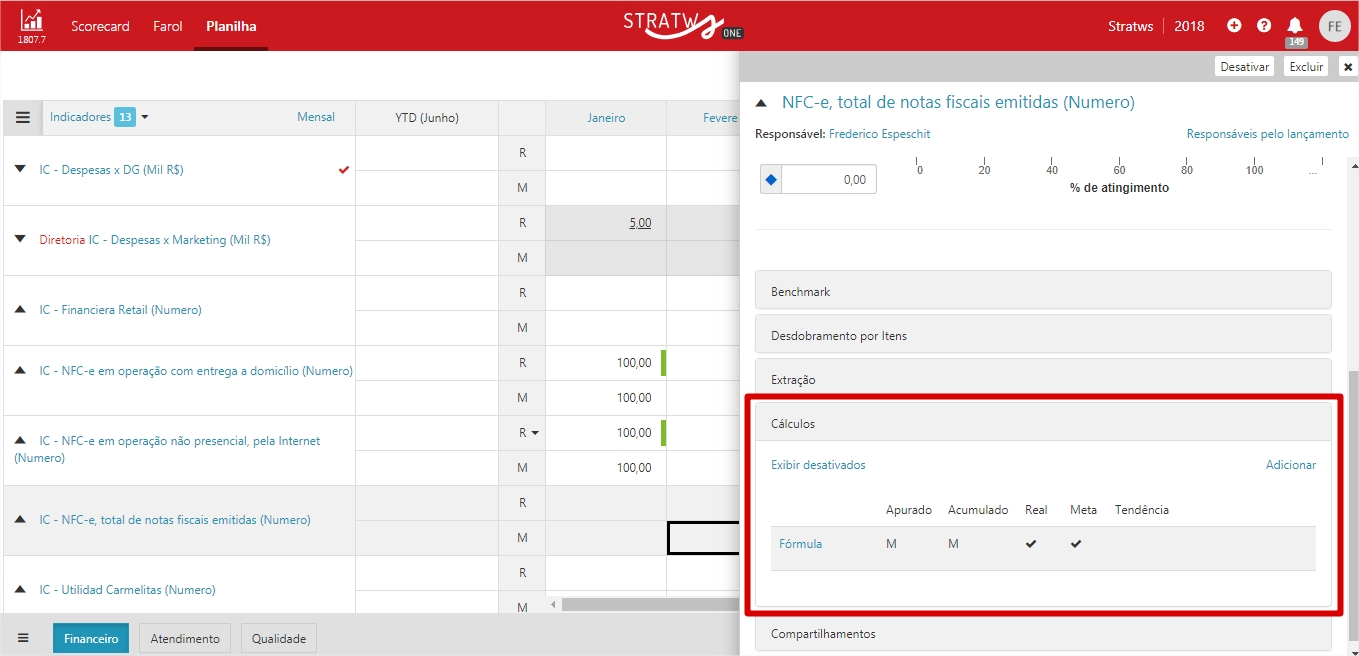Click the Stratws chart logo icon

(31, 21)
